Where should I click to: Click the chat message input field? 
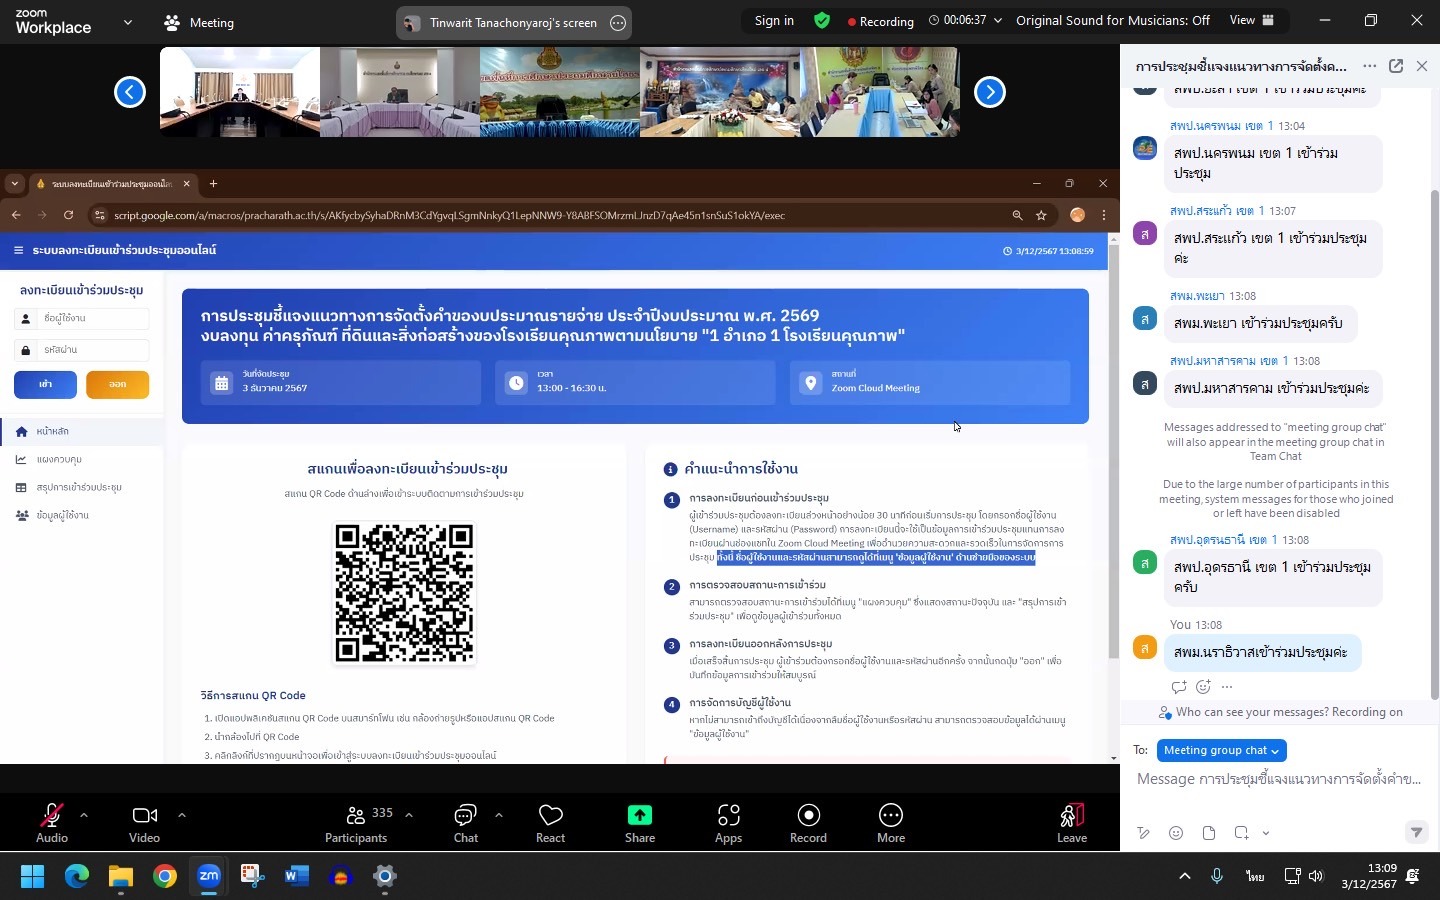click(x=1279, y=779)
